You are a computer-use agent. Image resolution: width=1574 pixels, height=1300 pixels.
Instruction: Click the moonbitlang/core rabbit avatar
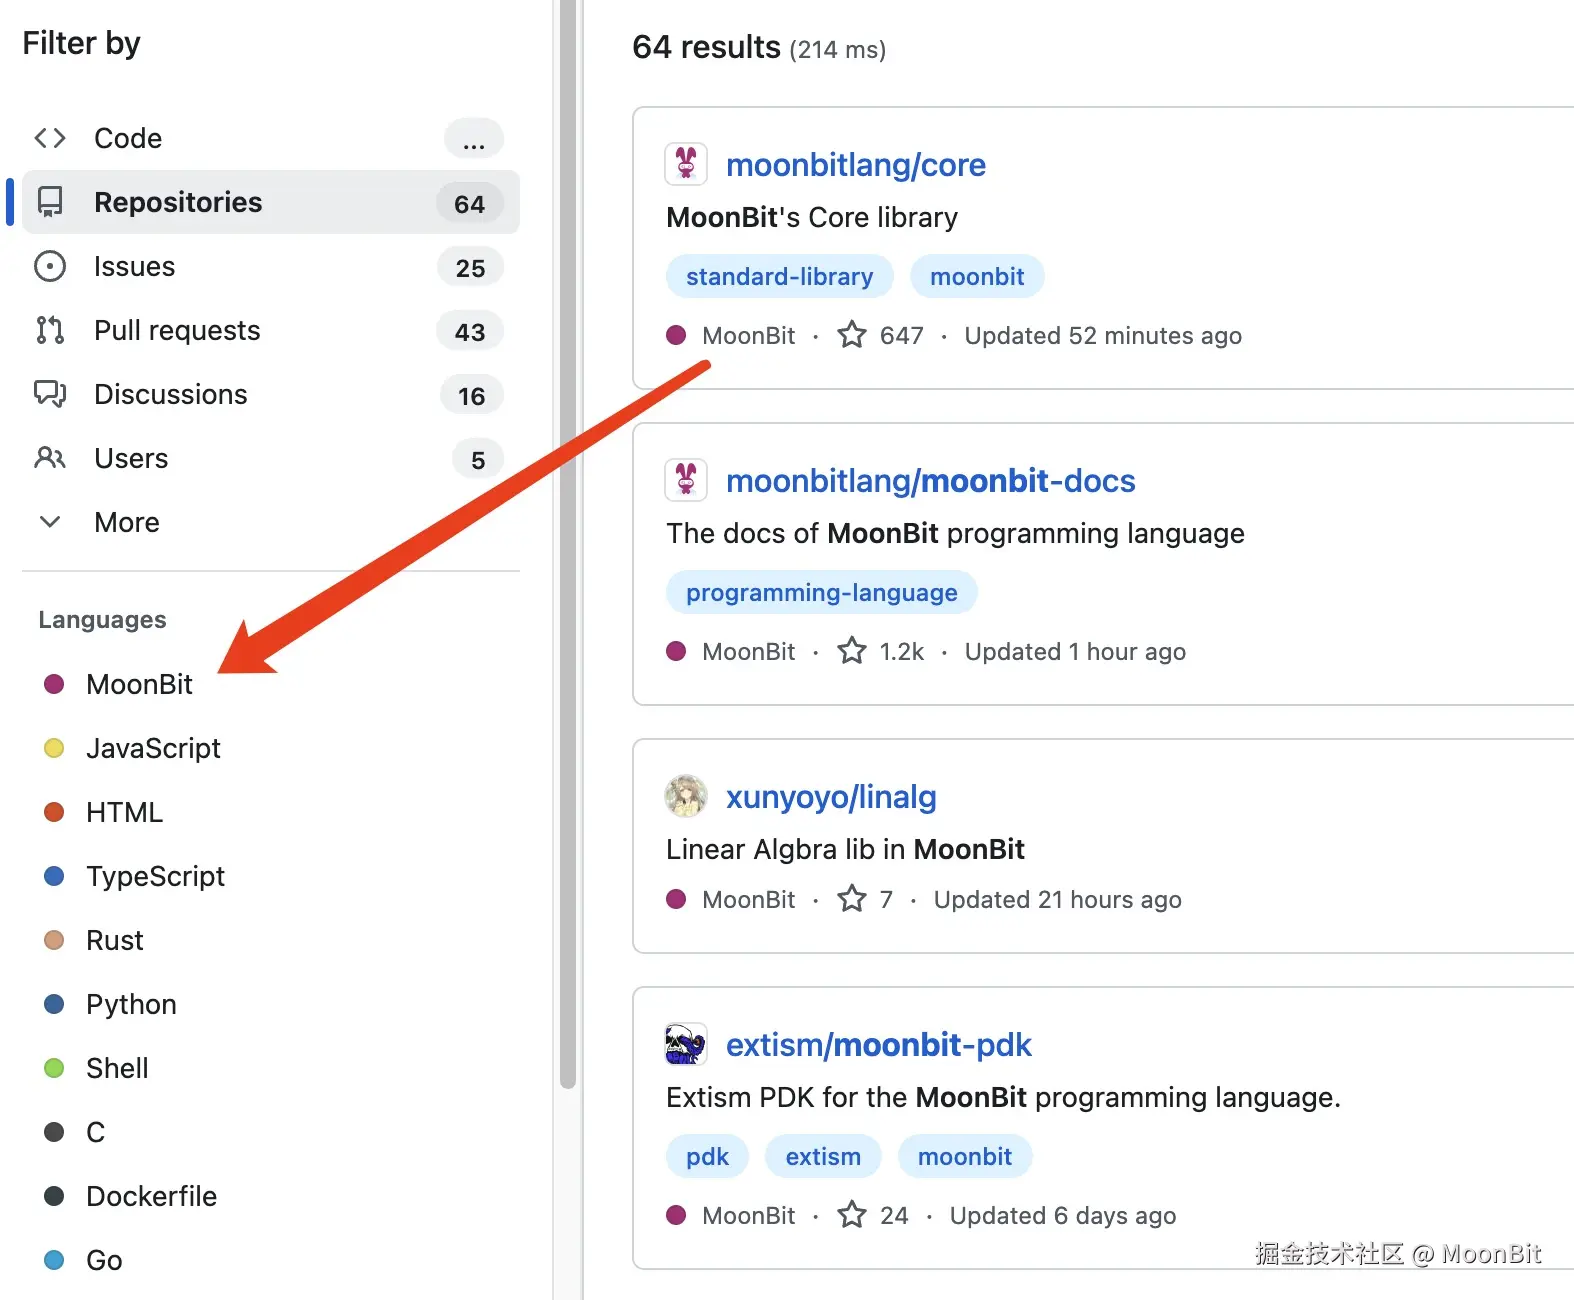pos(686,164)
